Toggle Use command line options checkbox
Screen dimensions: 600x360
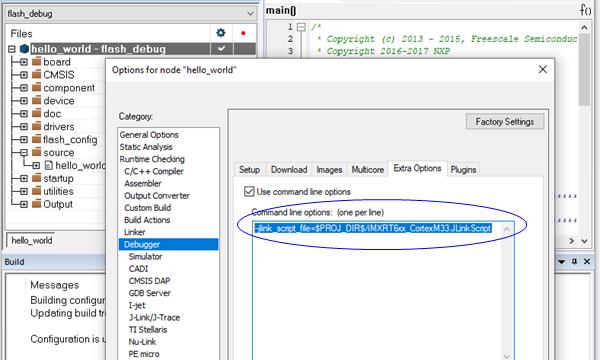249,191
